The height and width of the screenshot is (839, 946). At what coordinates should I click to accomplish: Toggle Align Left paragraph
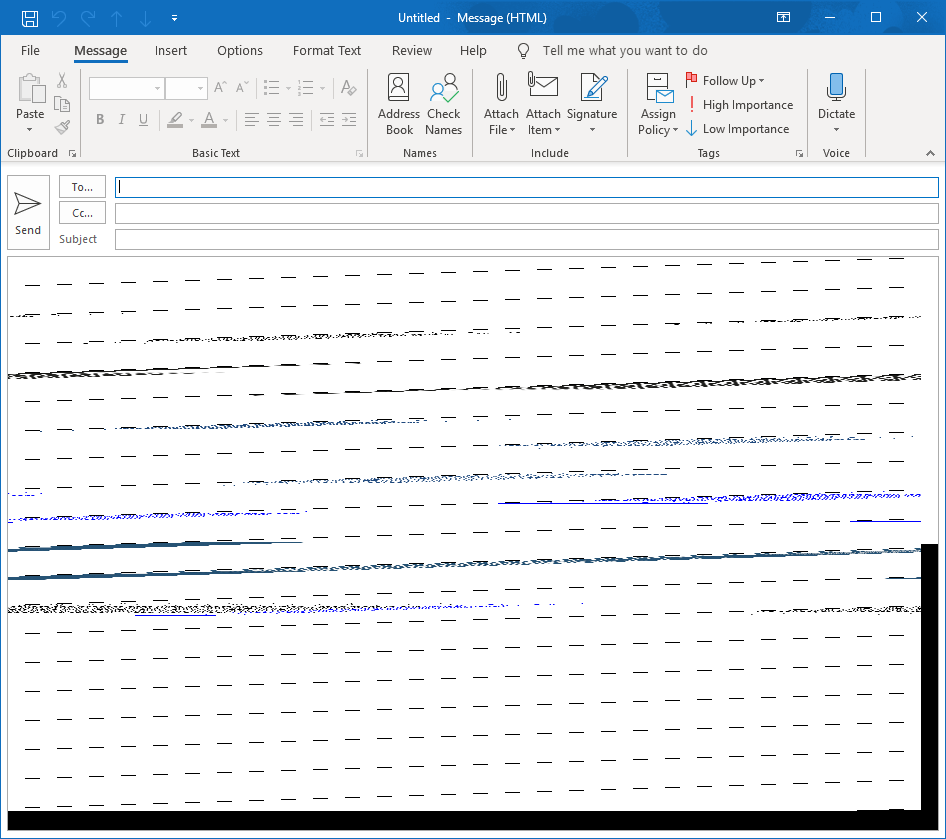click(252, 119)
